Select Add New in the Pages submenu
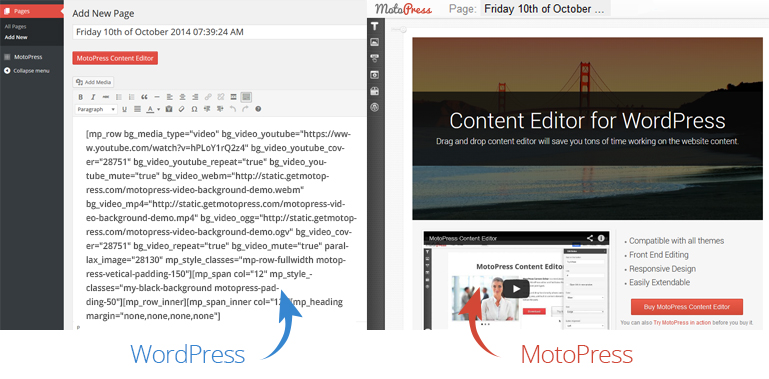Image resolution: width=769 pixels, height=379 pixels. (x=16, y=37)
